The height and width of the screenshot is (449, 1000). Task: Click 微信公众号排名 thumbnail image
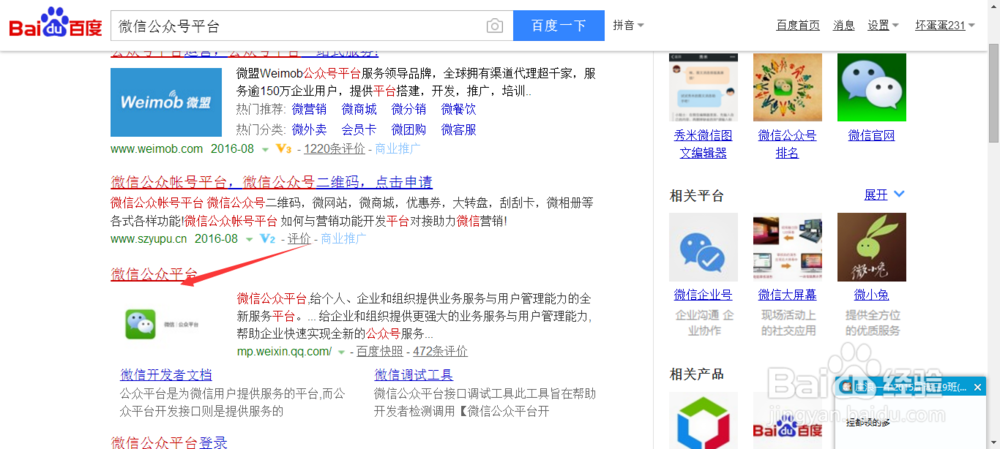coord(788,87)
